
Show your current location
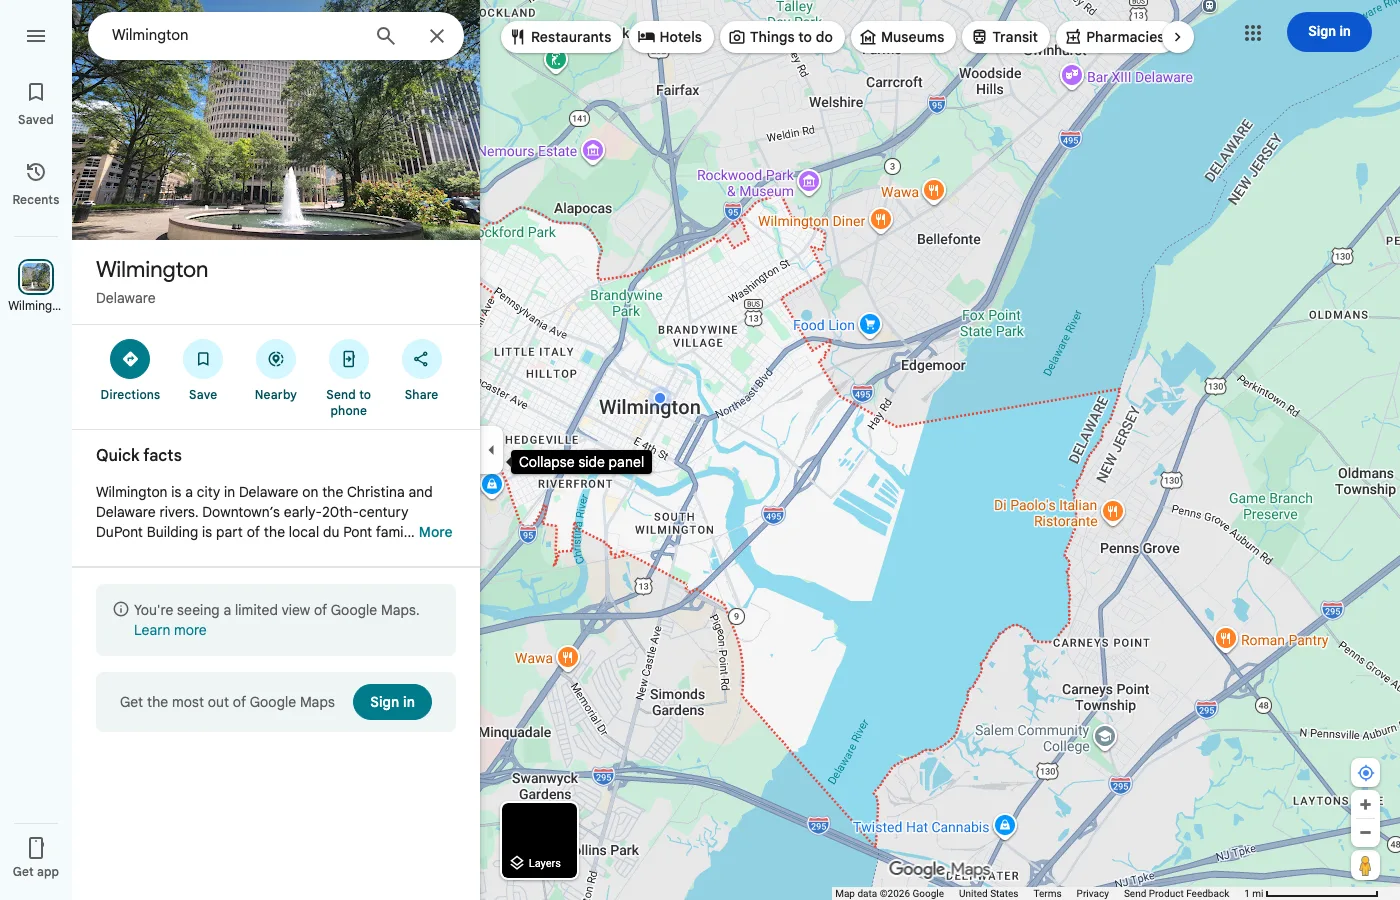point(1365,773)
